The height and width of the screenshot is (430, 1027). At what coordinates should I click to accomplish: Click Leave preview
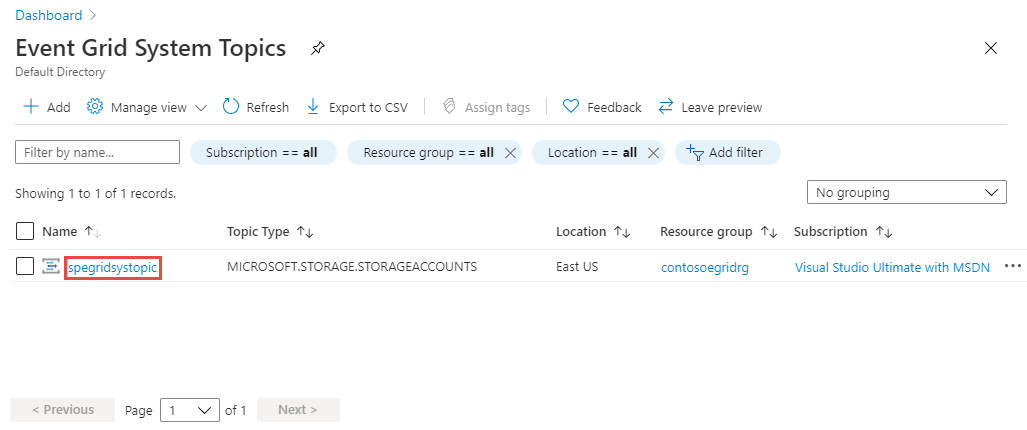[x=710, y=107]
